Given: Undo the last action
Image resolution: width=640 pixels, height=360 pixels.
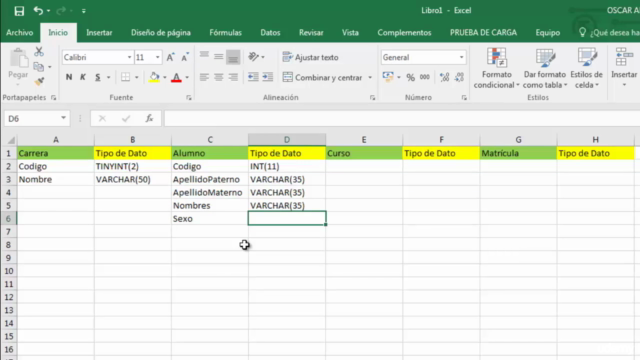Looking at the screenshot, I should (x=38, y=11).
